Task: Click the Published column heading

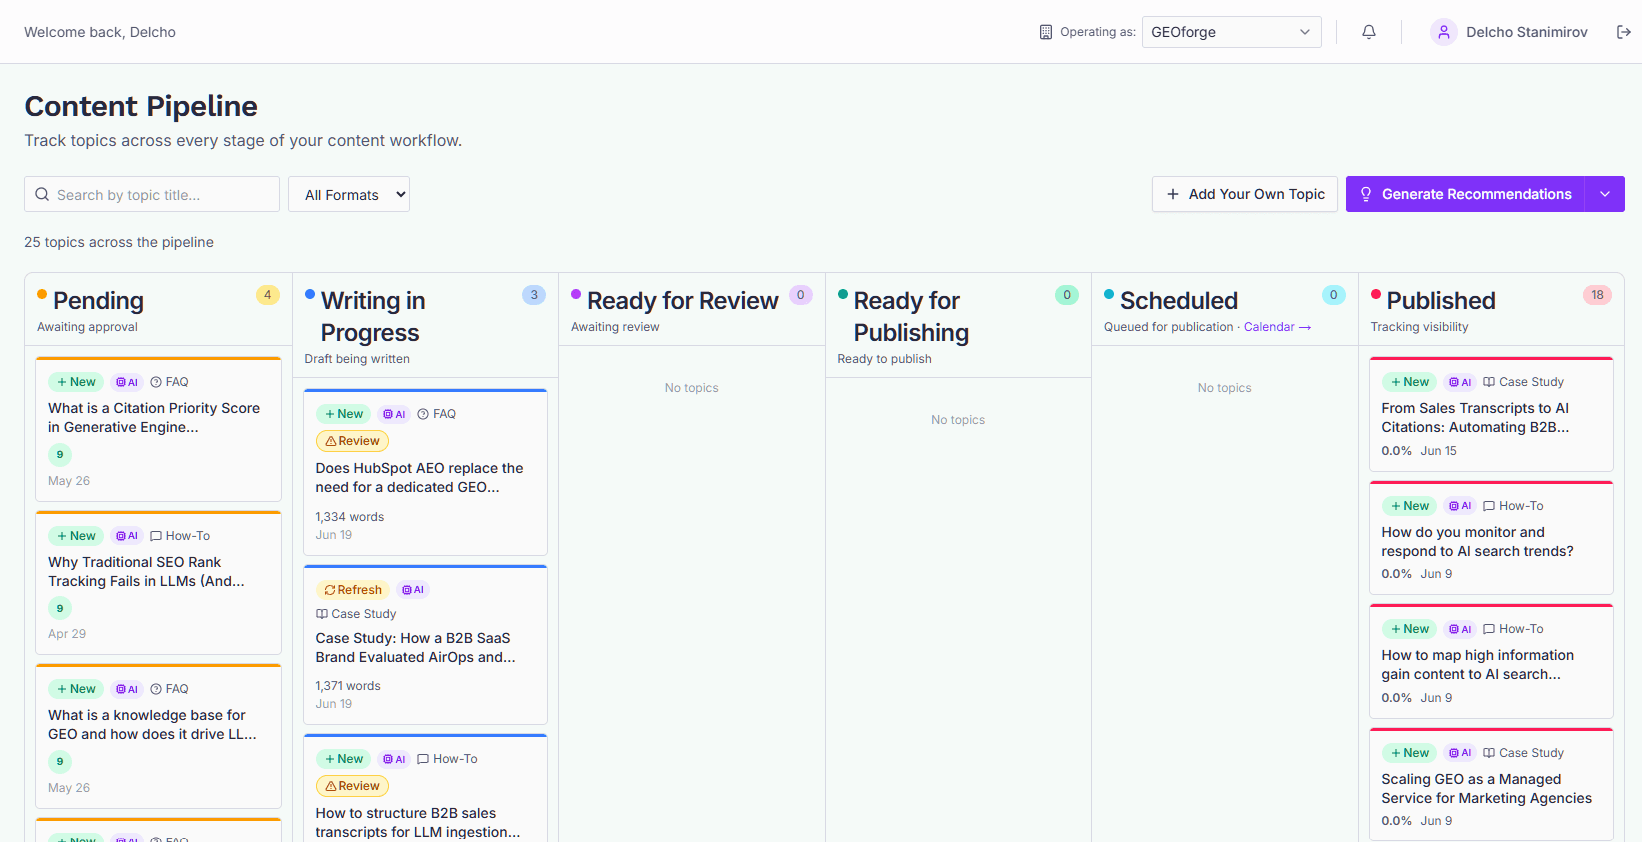Action: click(1441, 300)
